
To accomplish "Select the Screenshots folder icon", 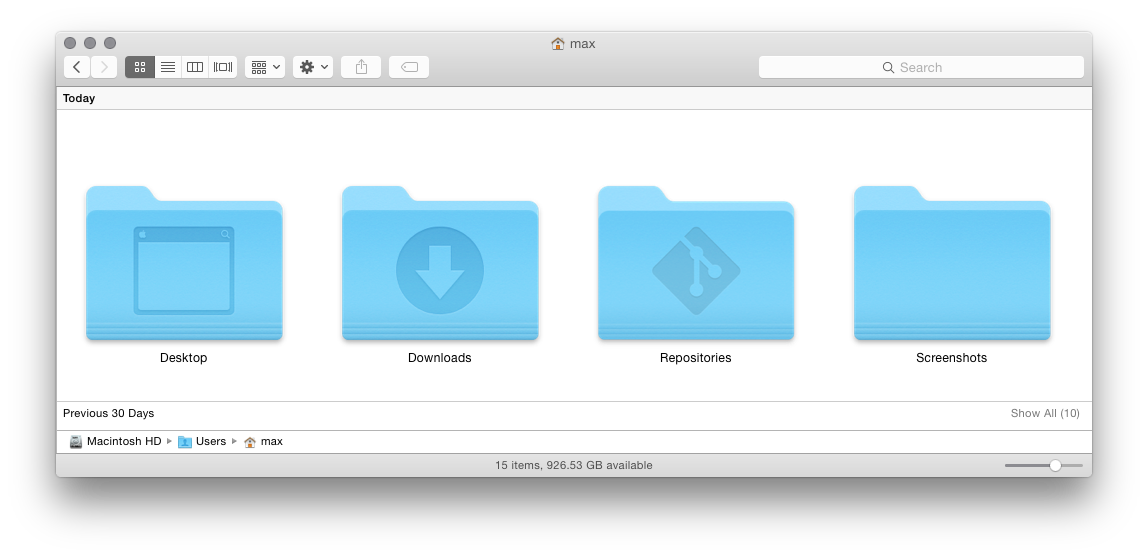I will click(x=952, y=263).
